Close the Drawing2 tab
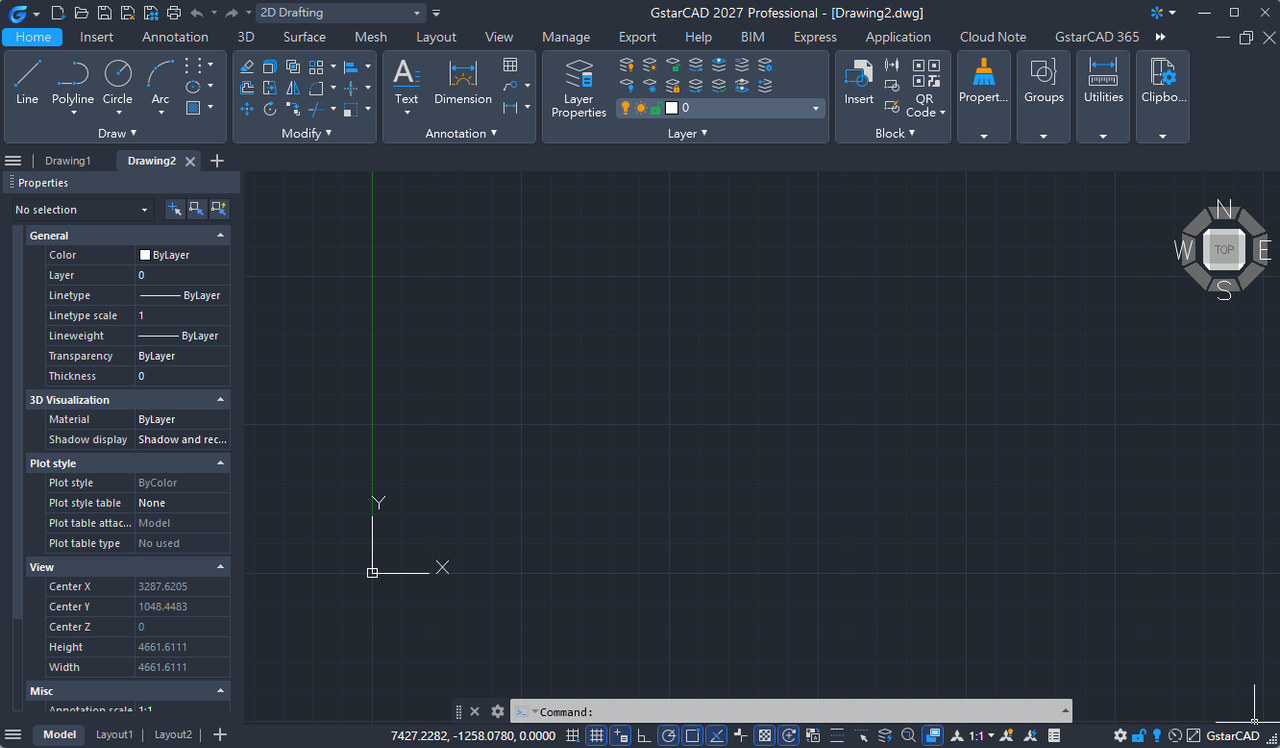The height and width of the screenshot is (748, 1280). 190,161
